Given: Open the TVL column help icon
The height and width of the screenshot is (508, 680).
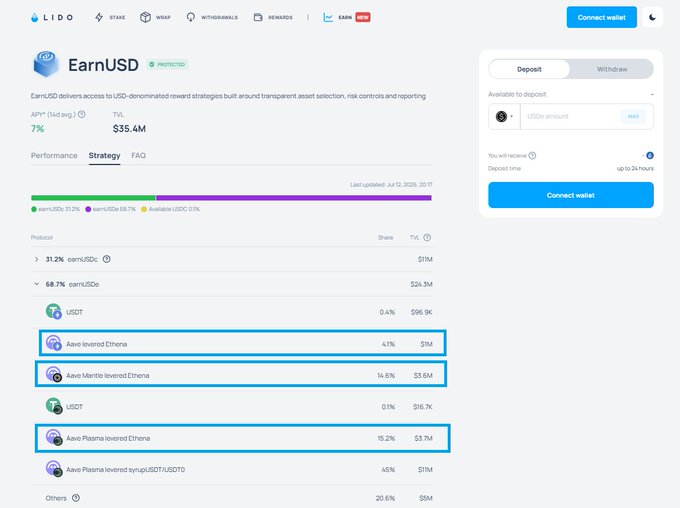Looking at the screenshot, I should 427,237.
